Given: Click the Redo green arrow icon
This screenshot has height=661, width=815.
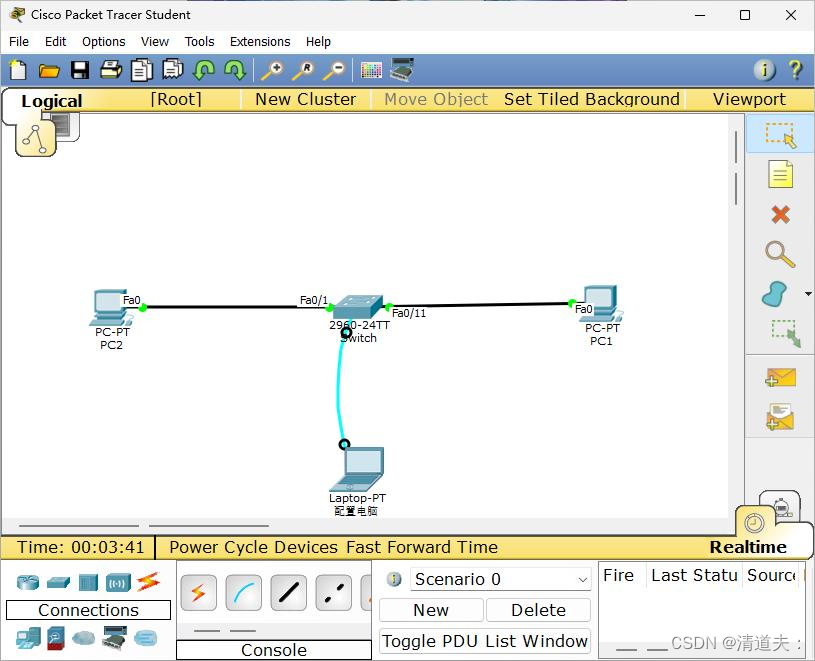Looking at the screenshot, I should 234,70.
